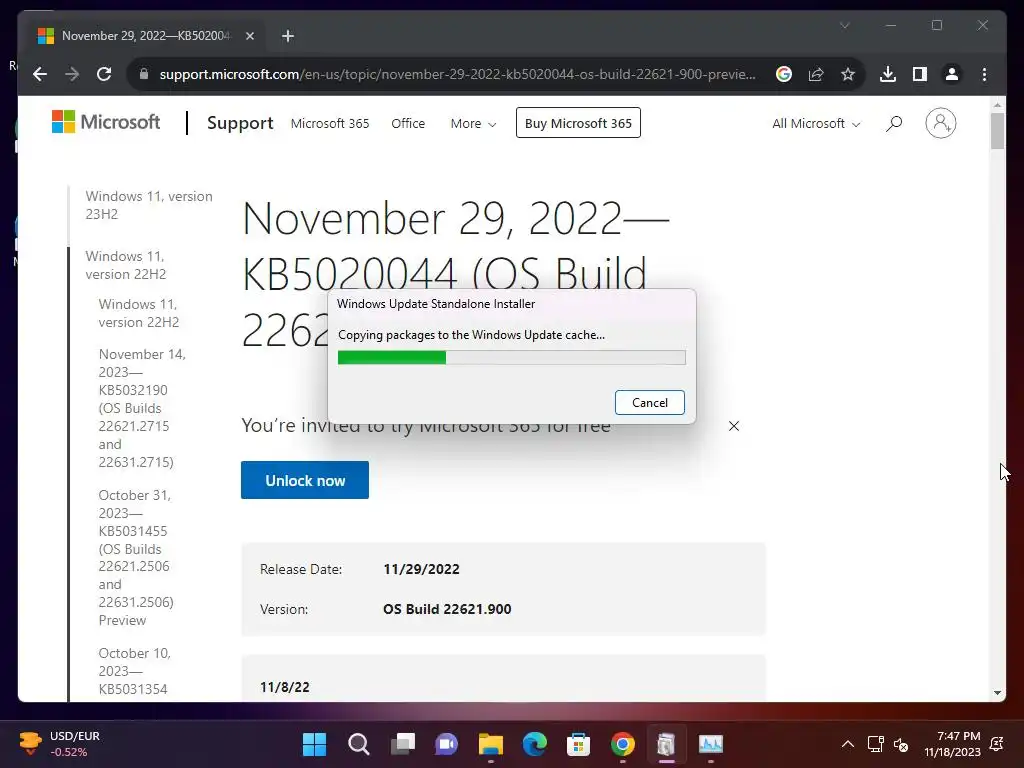Click the OS Build 22621.900 version text

click(x=447, y=609)
